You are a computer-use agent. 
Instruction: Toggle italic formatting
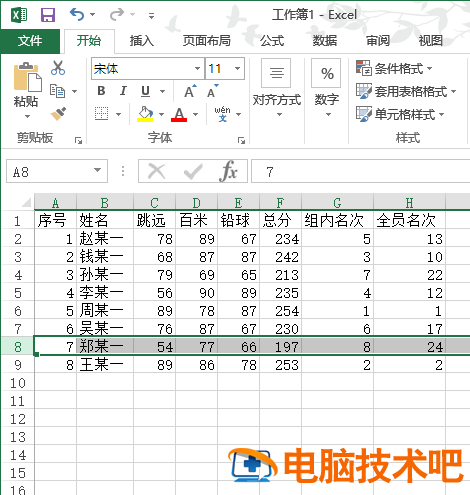pos(123,91)
